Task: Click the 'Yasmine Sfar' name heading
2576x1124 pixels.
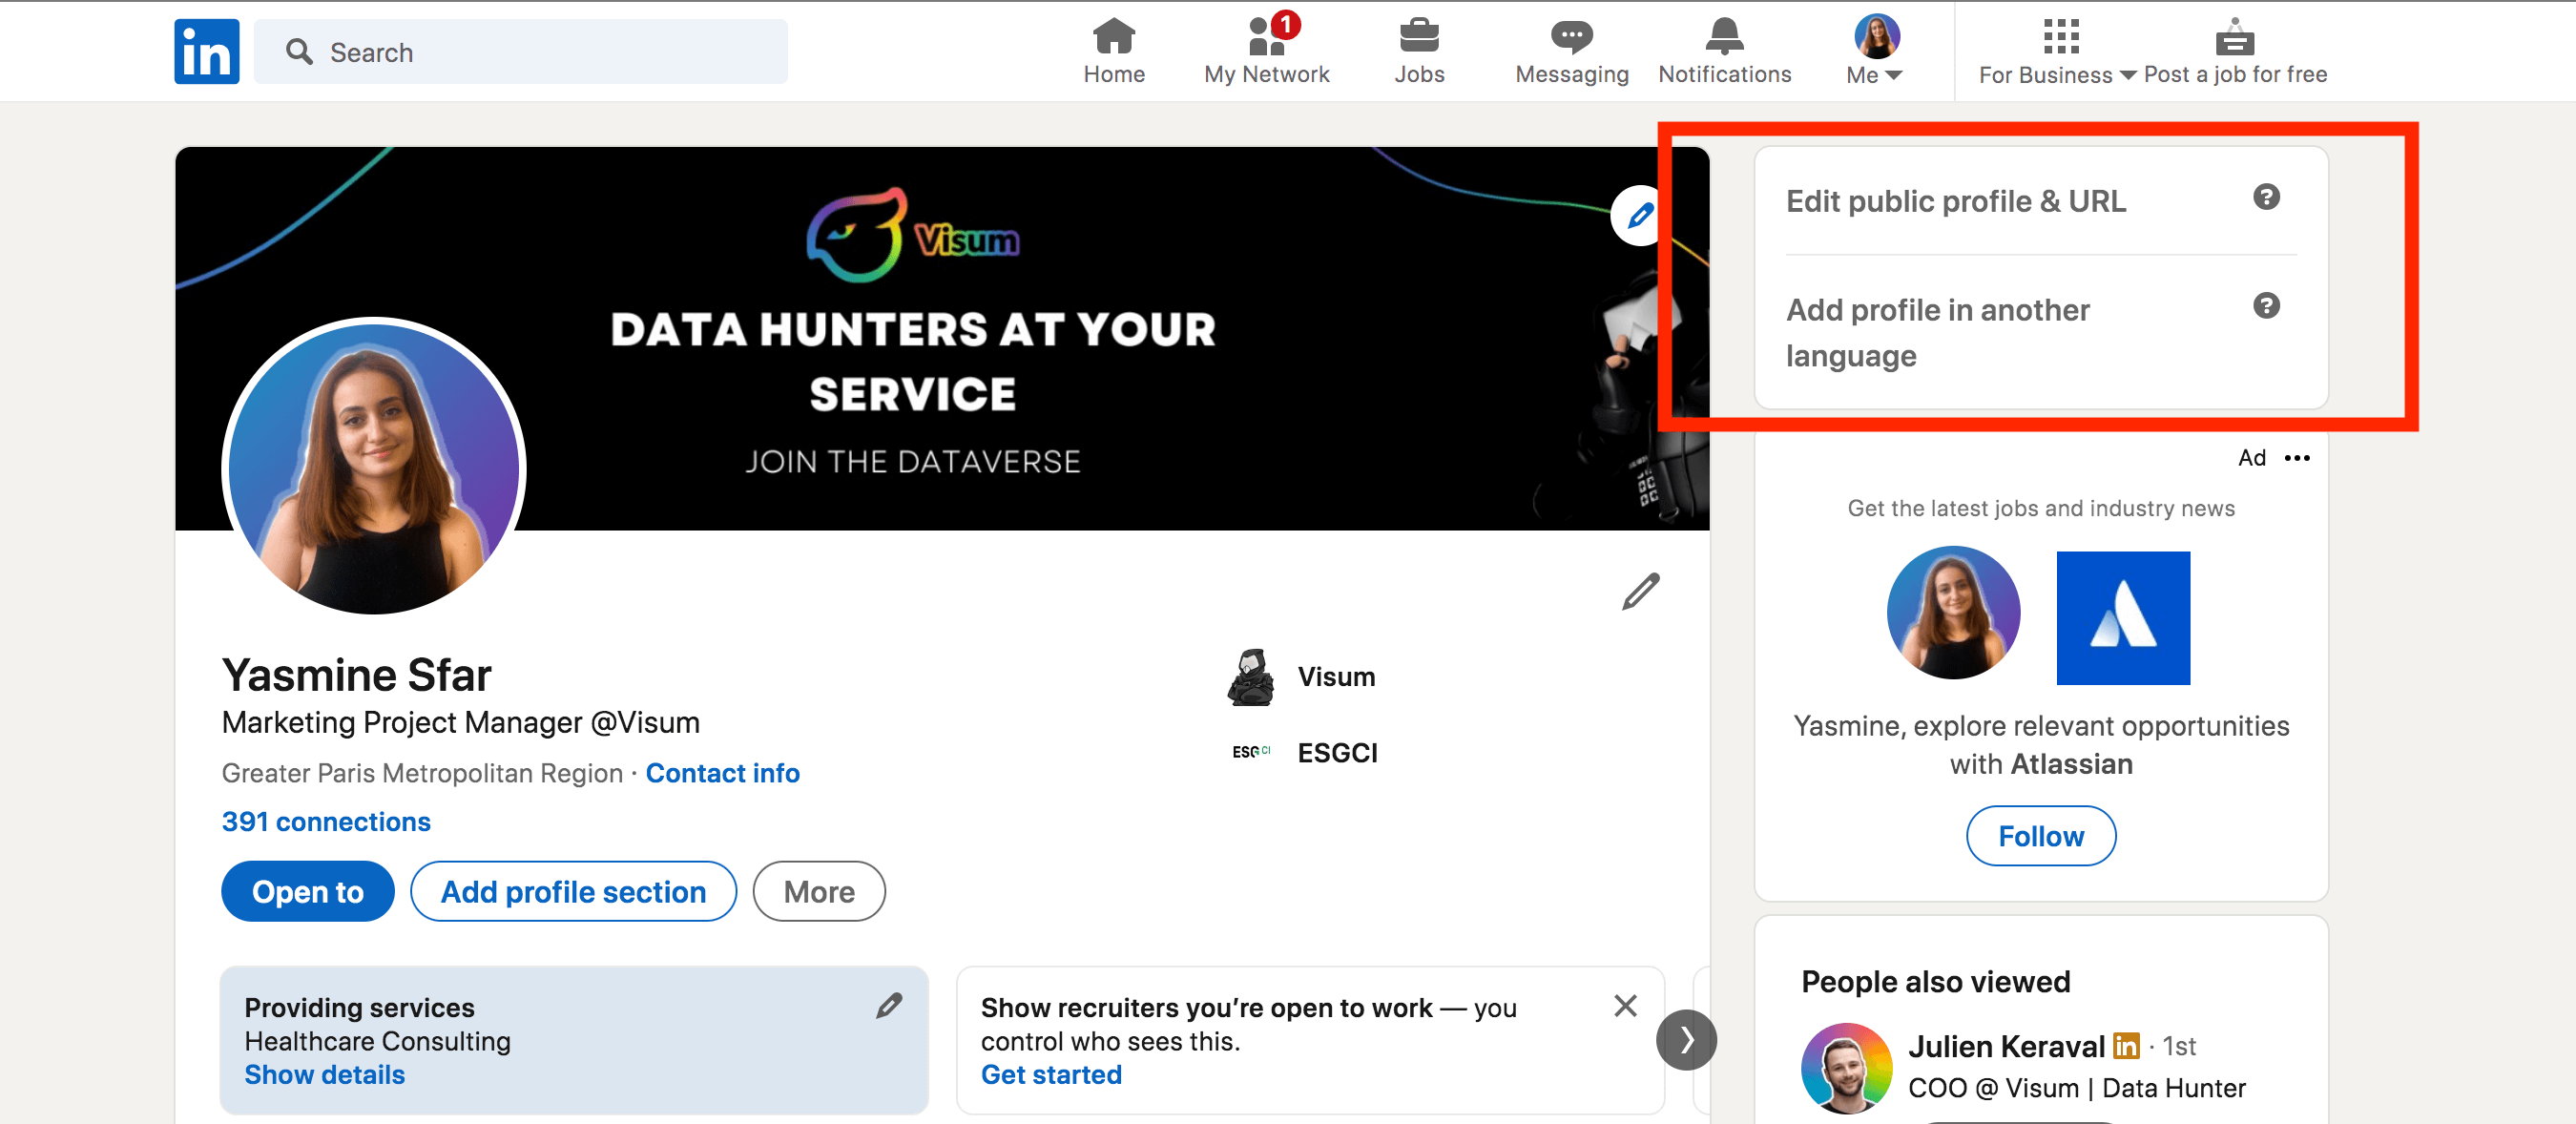Action: click(356, 675)
